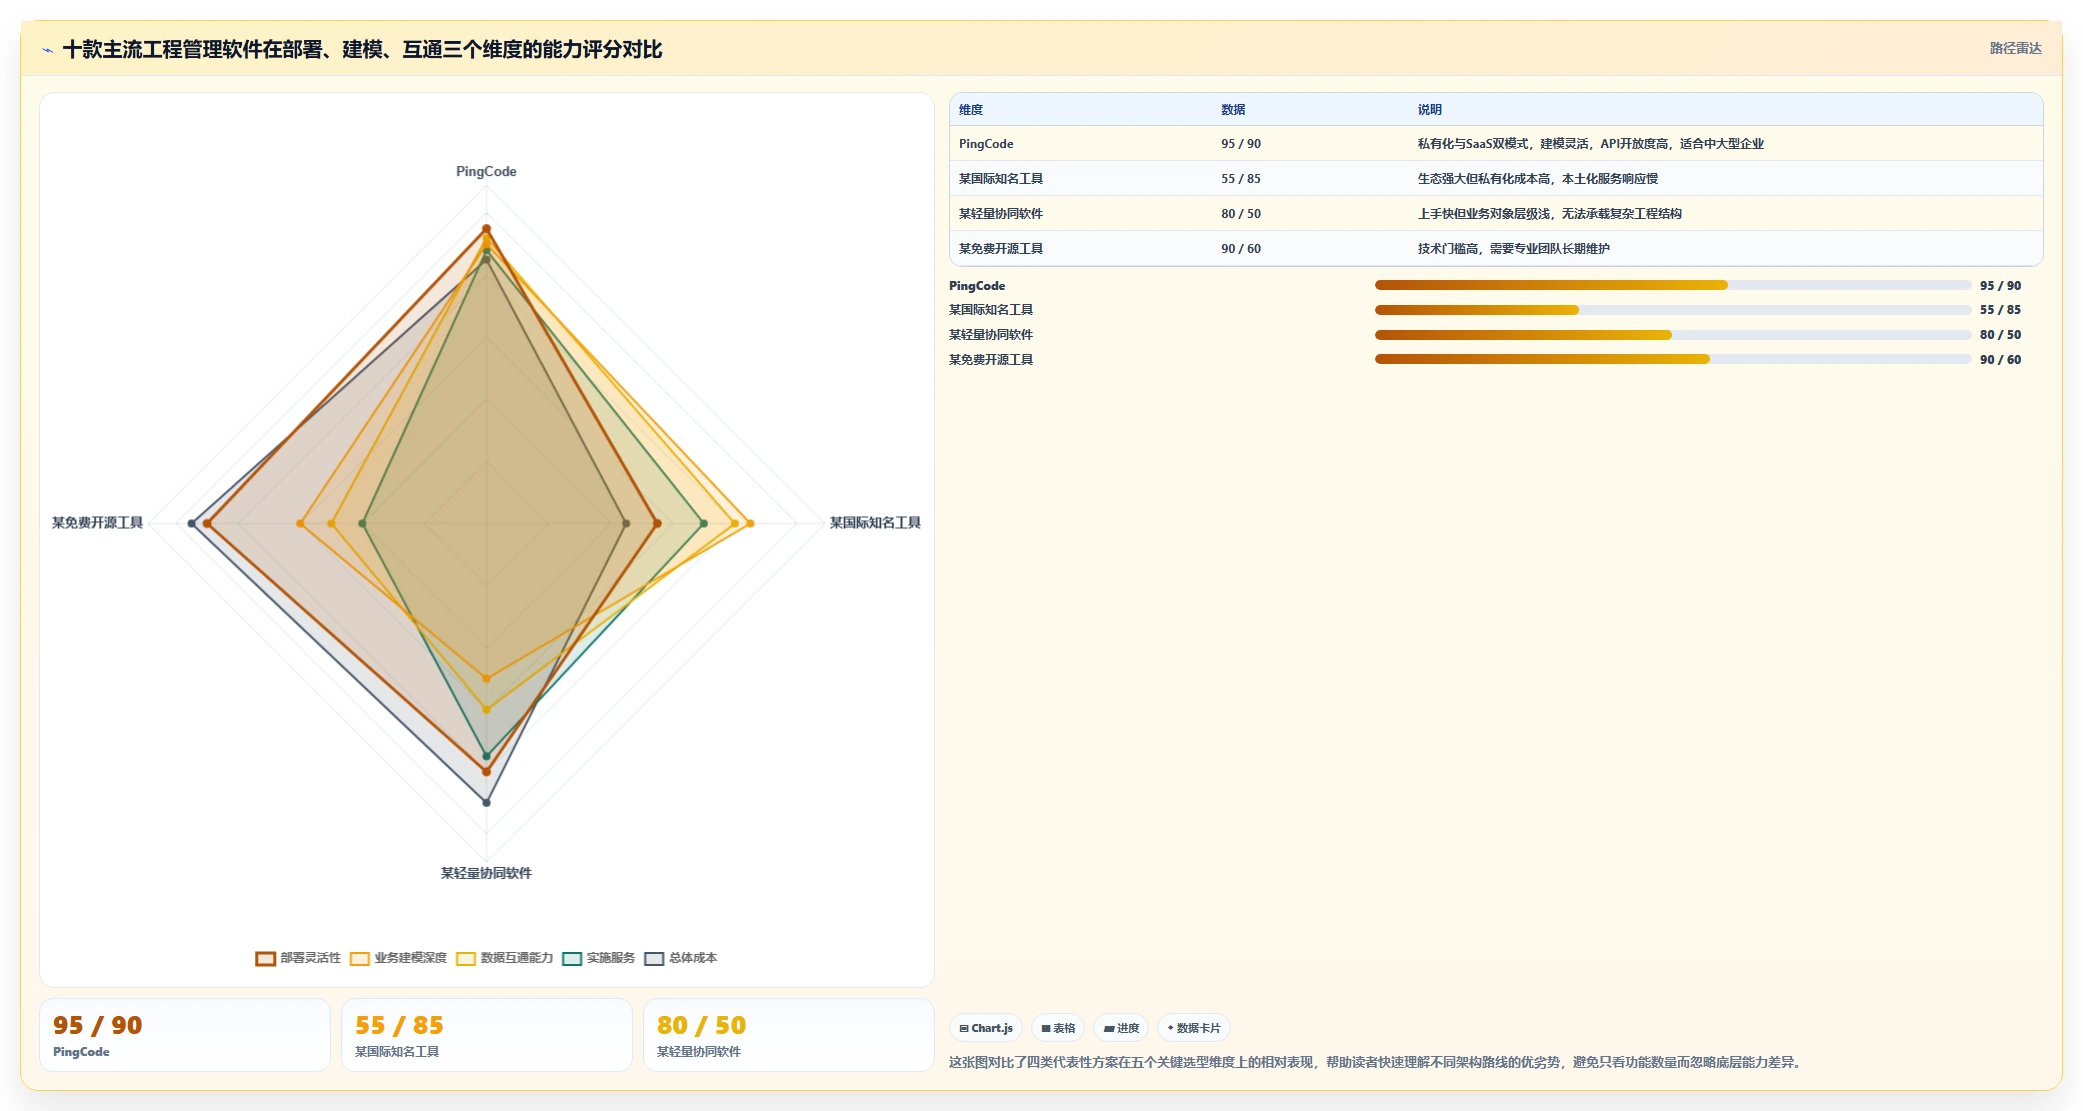Click the 某免费开源工具 radar axis label

(97, 523)
